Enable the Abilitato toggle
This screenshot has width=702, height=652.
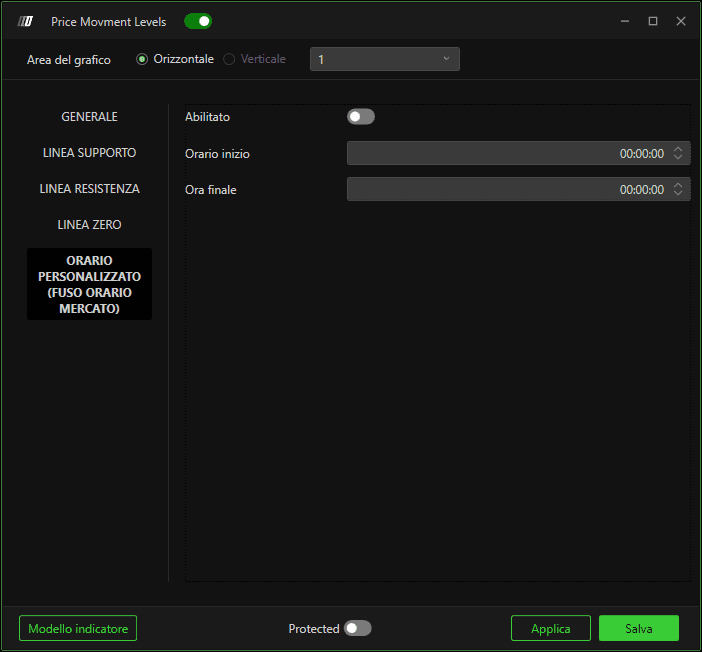click(360, 117)
